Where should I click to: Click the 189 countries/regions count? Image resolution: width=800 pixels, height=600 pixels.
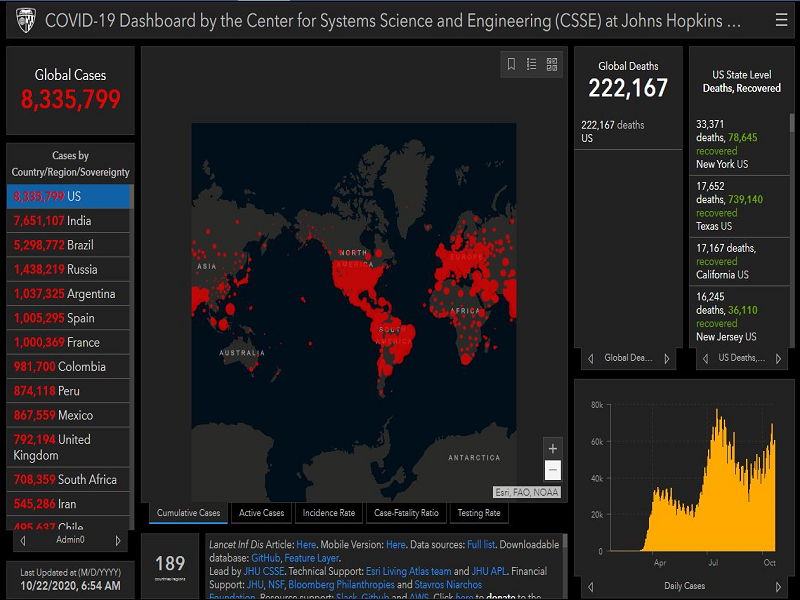coord(170,564)
